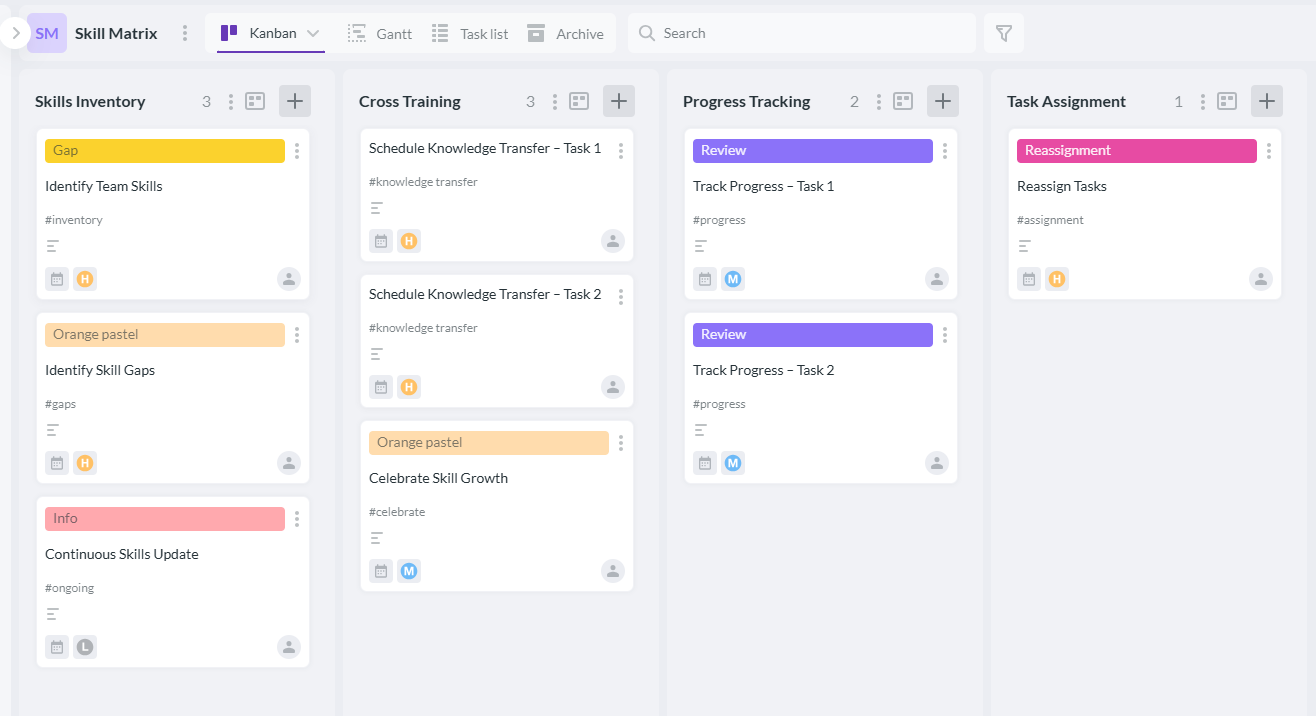Click the filter funnel icon

tap(1004, 34)
